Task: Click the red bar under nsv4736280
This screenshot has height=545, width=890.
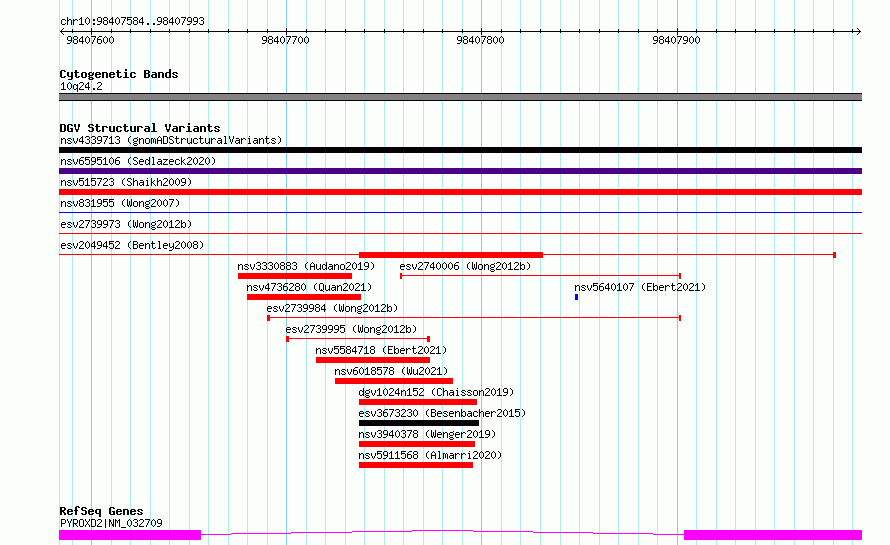Action: (304, 297)
